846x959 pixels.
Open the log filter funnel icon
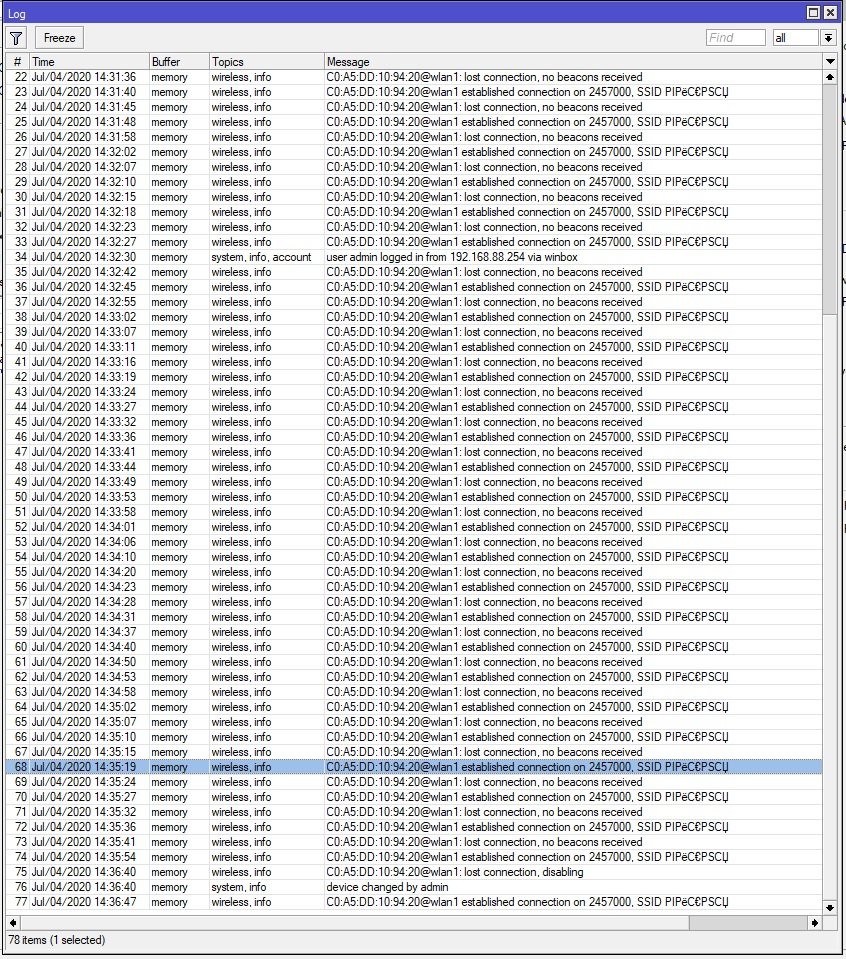(x=17, y=38)
